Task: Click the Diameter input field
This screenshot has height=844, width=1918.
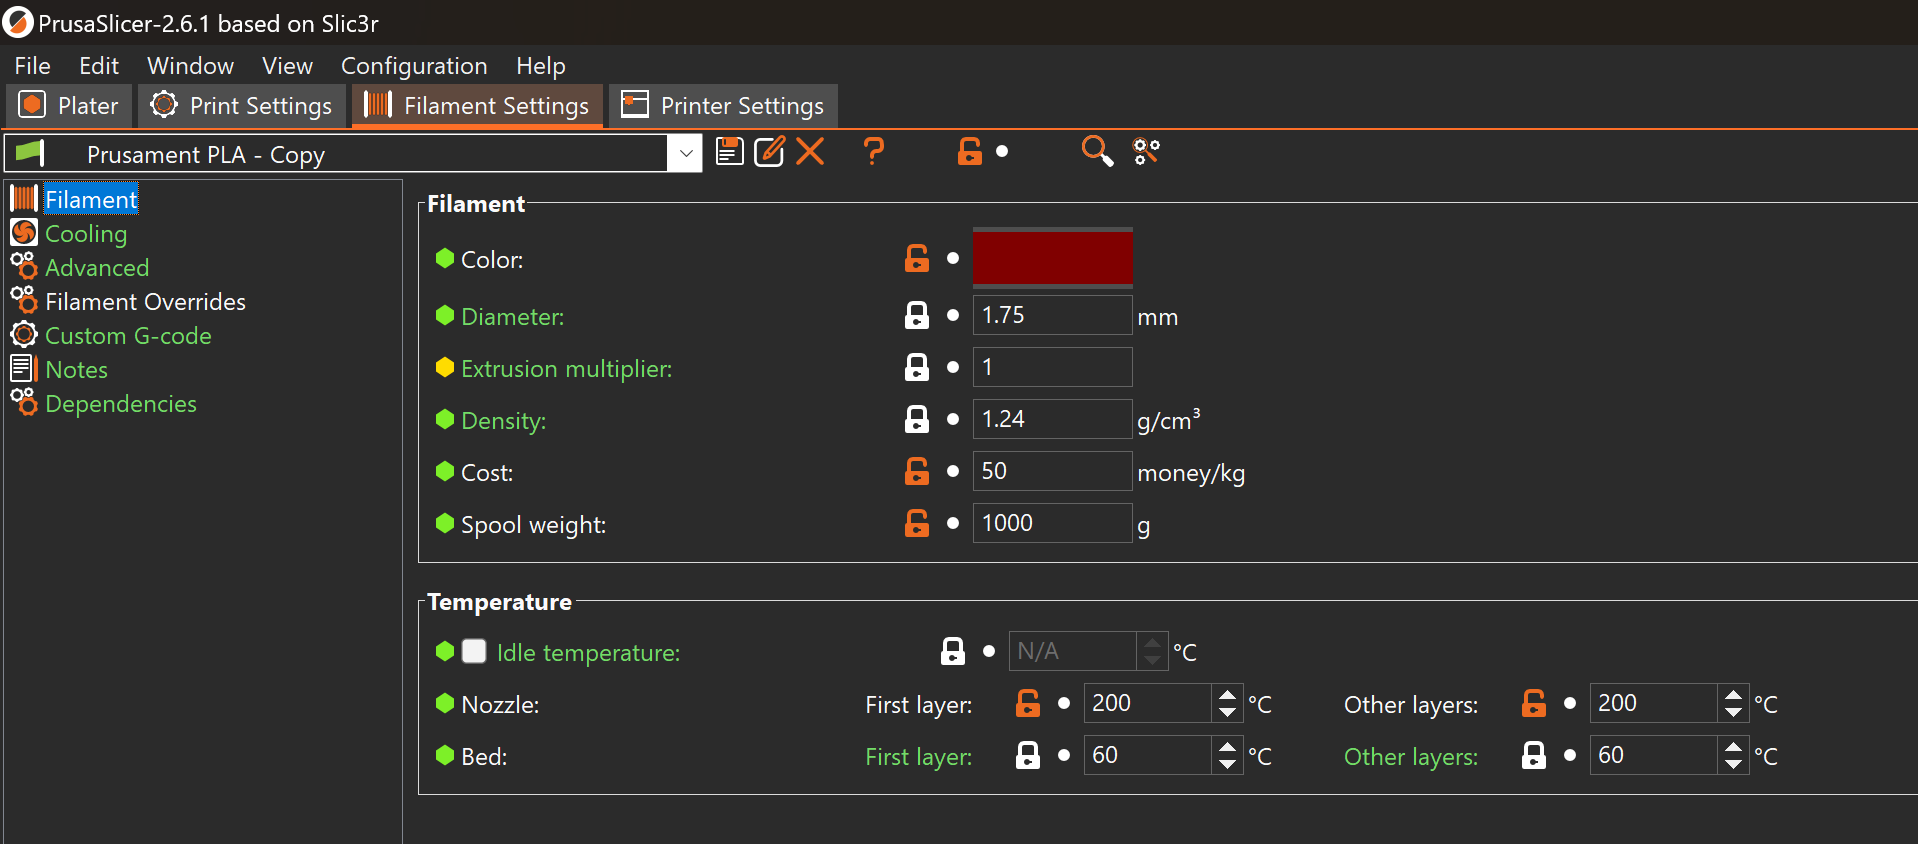Action: pyautogui.click(x=1052, y=315)
